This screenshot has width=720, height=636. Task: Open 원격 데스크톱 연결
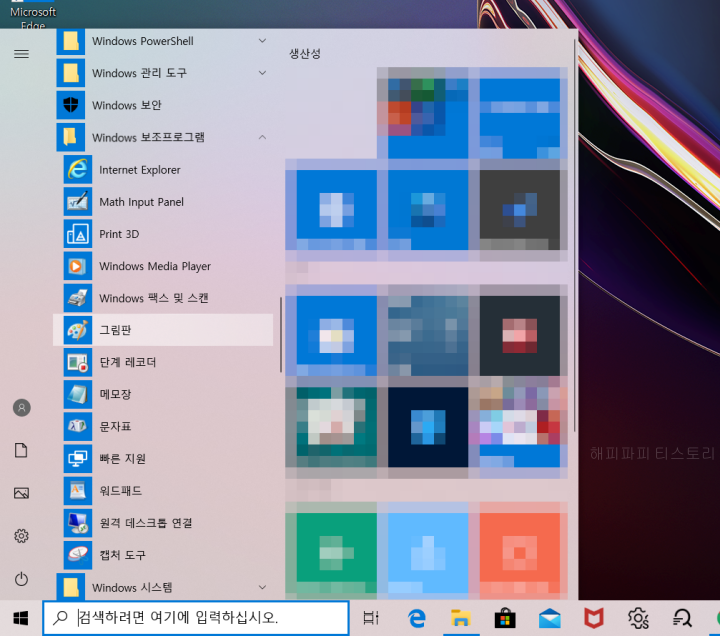pos(163,523)
